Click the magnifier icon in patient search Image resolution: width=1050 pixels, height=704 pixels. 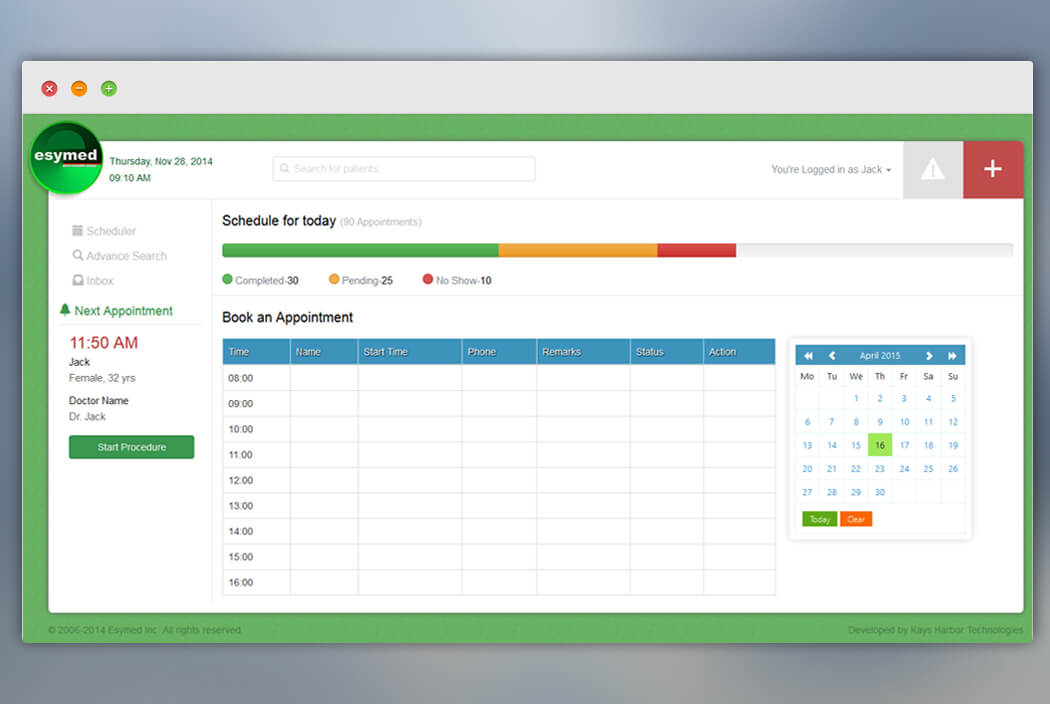(285, 168)
